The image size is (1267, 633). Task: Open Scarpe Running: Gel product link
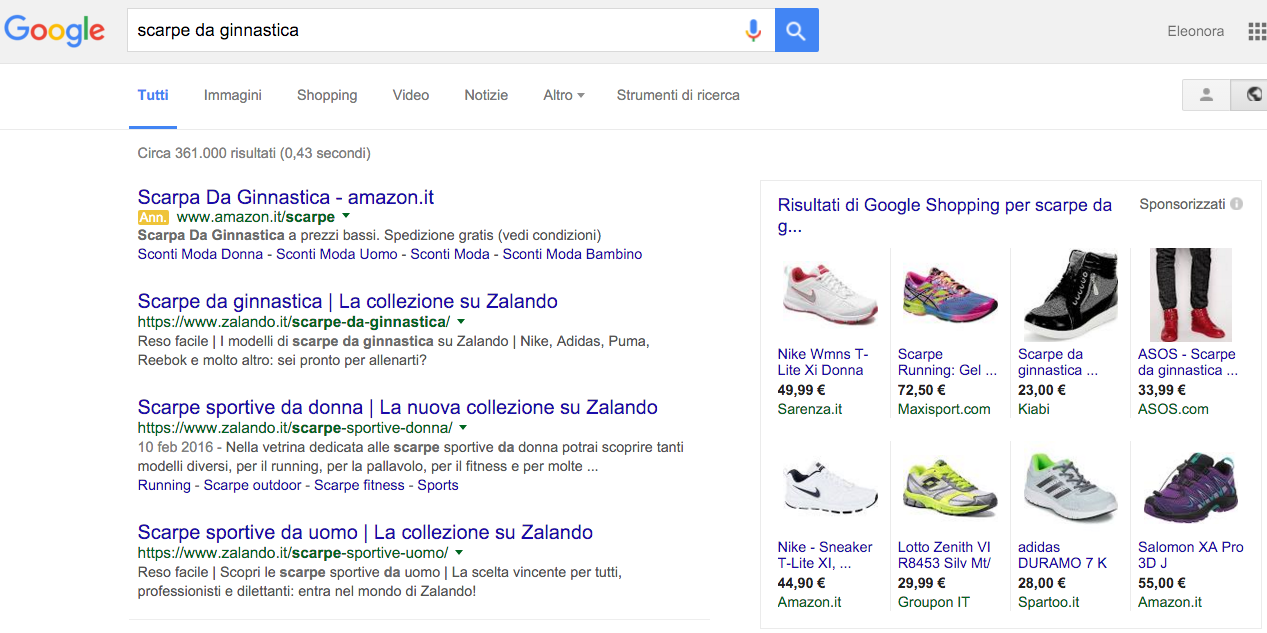(x=948, y=362)
